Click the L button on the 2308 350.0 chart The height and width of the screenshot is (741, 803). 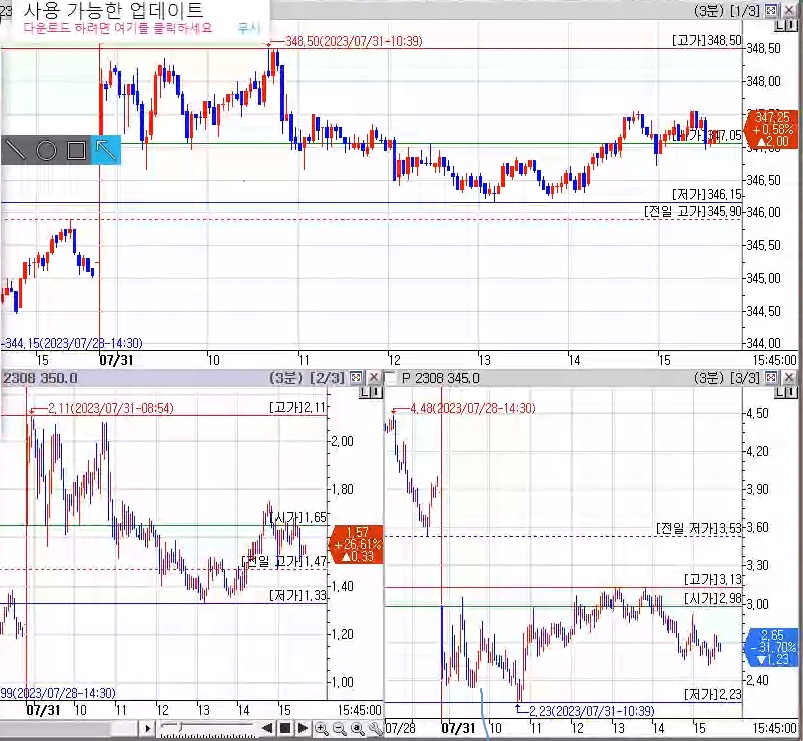click(x=364, y=393)
